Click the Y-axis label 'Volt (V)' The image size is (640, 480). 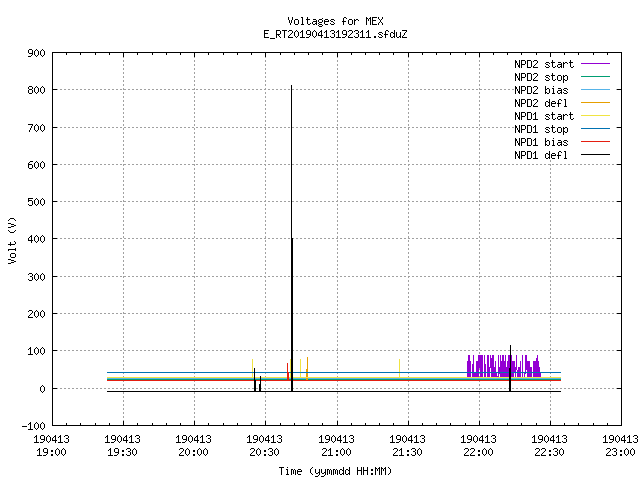(12, 240)
